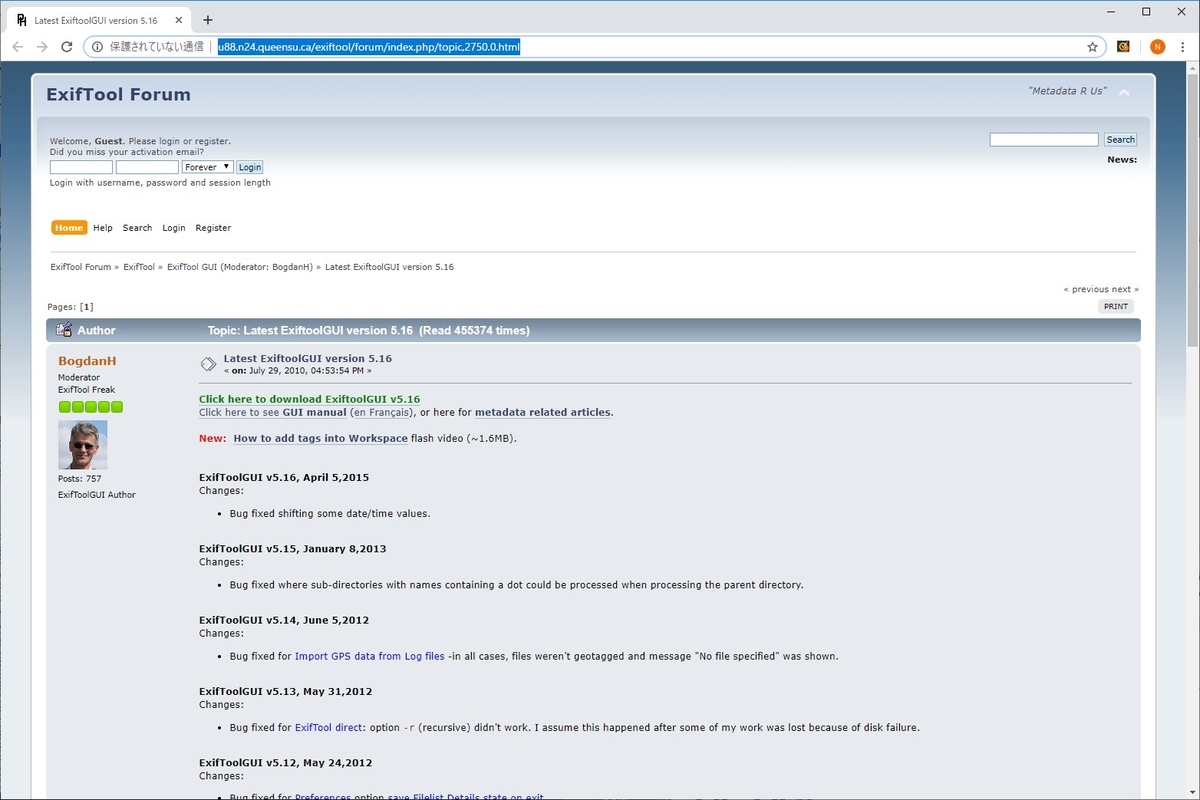Click the register text link in welcome
Viewport: 1200px width, 800px height.
(x=211, y=141)
